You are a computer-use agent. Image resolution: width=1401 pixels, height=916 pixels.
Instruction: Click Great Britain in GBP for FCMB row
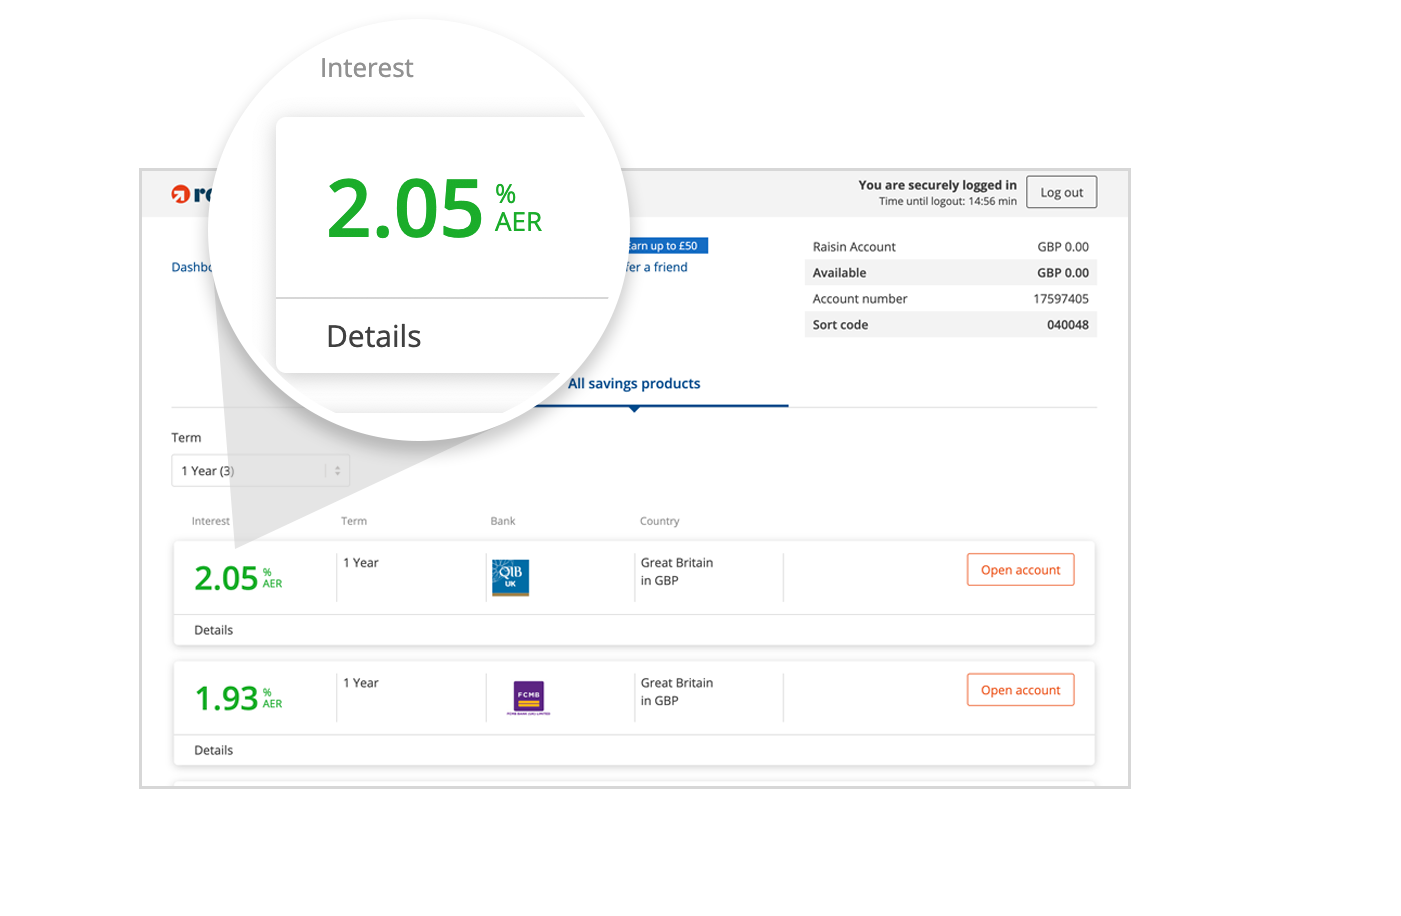point(677,692)
